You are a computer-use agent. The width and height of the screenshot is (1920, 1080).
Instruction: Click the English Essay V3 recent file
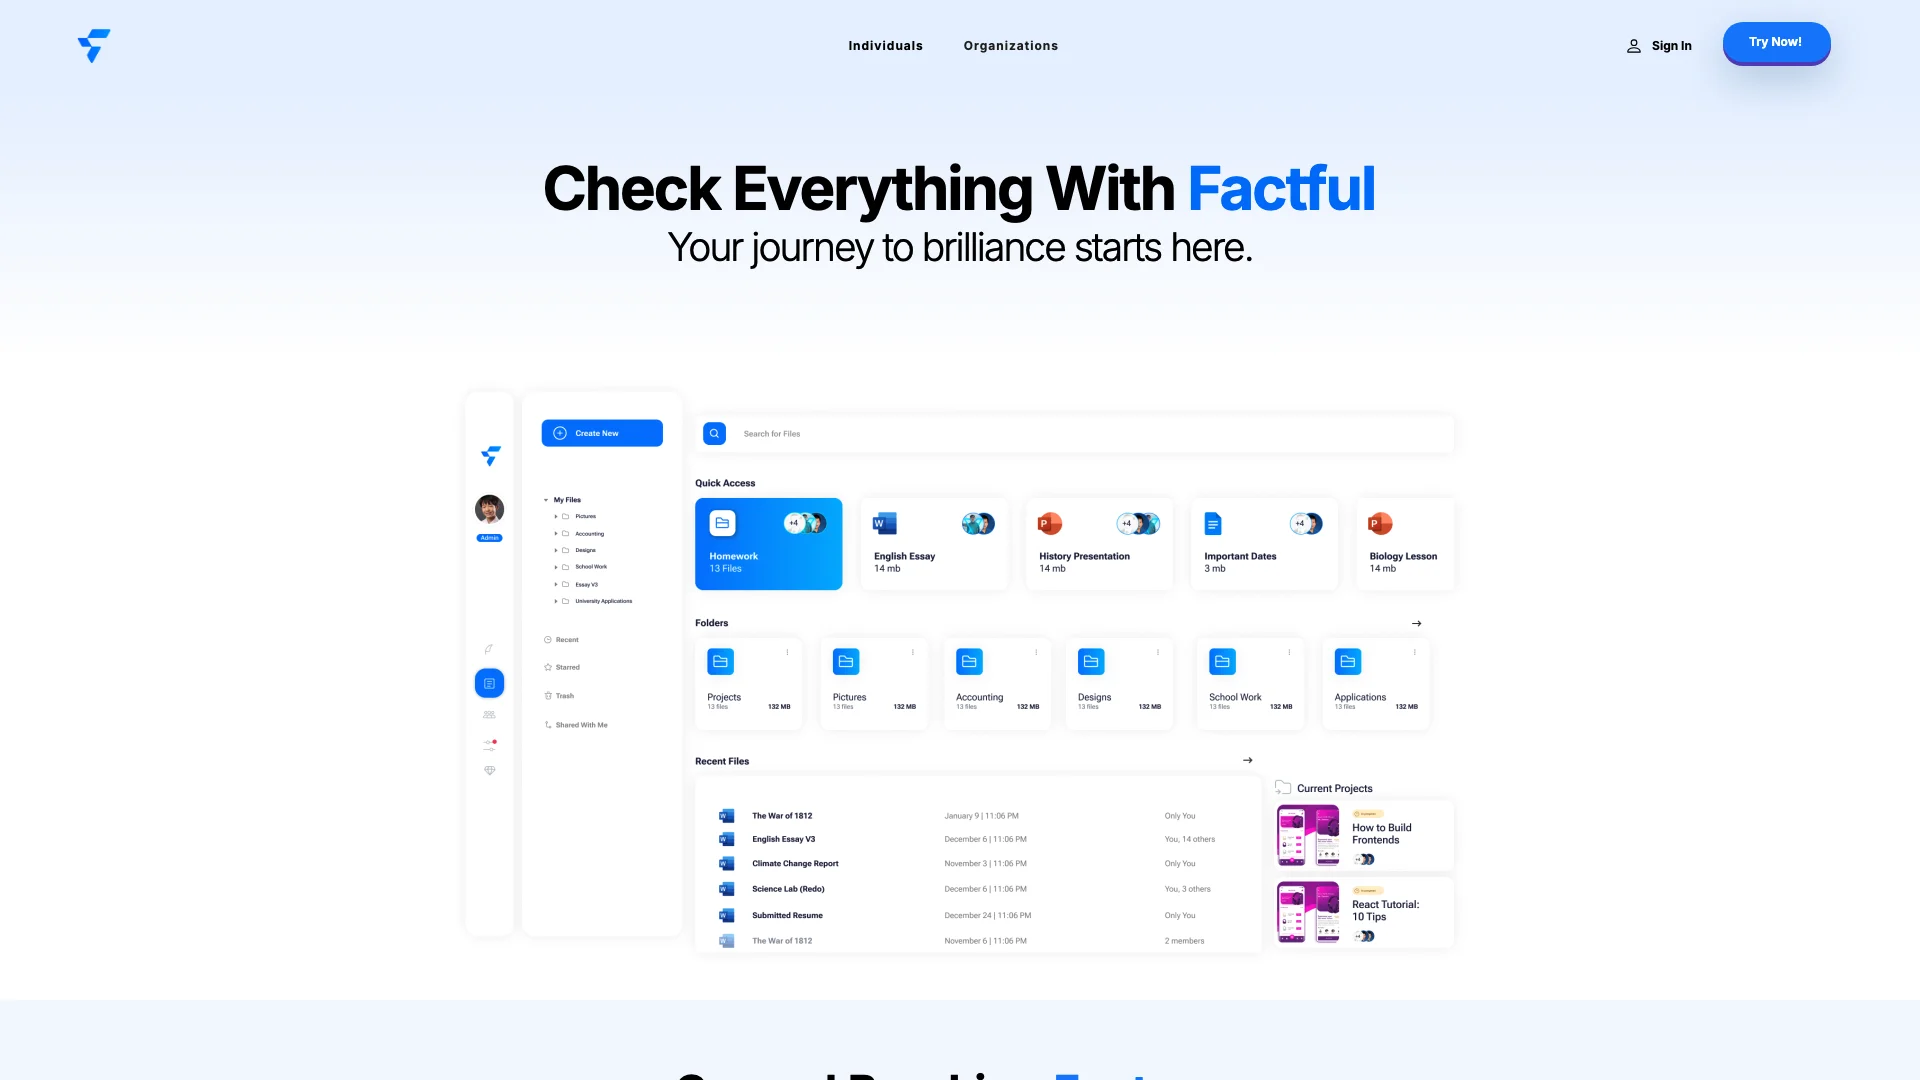point(783,839)
